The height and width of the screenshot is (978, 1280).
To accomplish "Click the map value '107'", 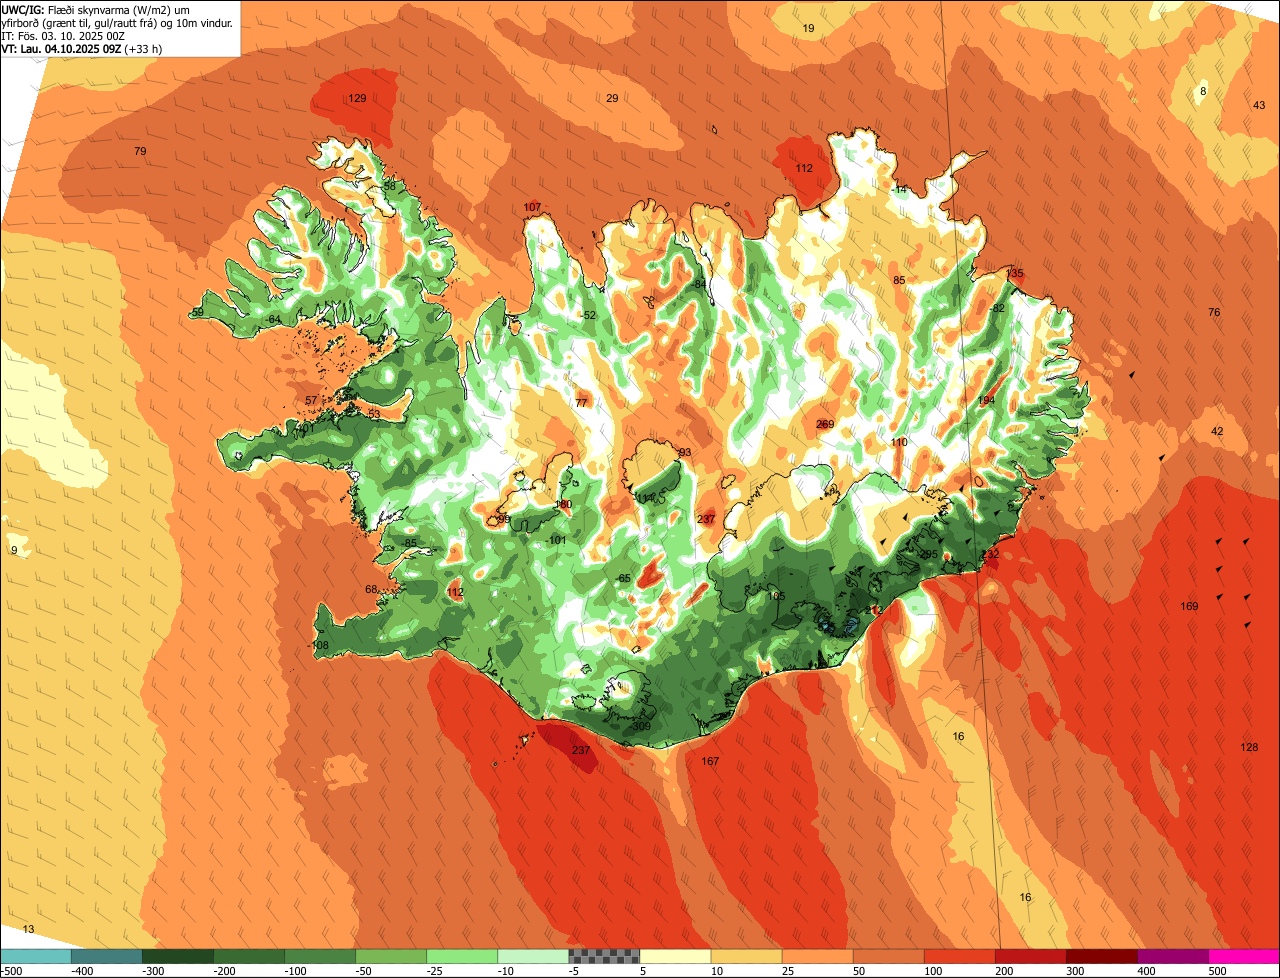I will tap(532, 207).
